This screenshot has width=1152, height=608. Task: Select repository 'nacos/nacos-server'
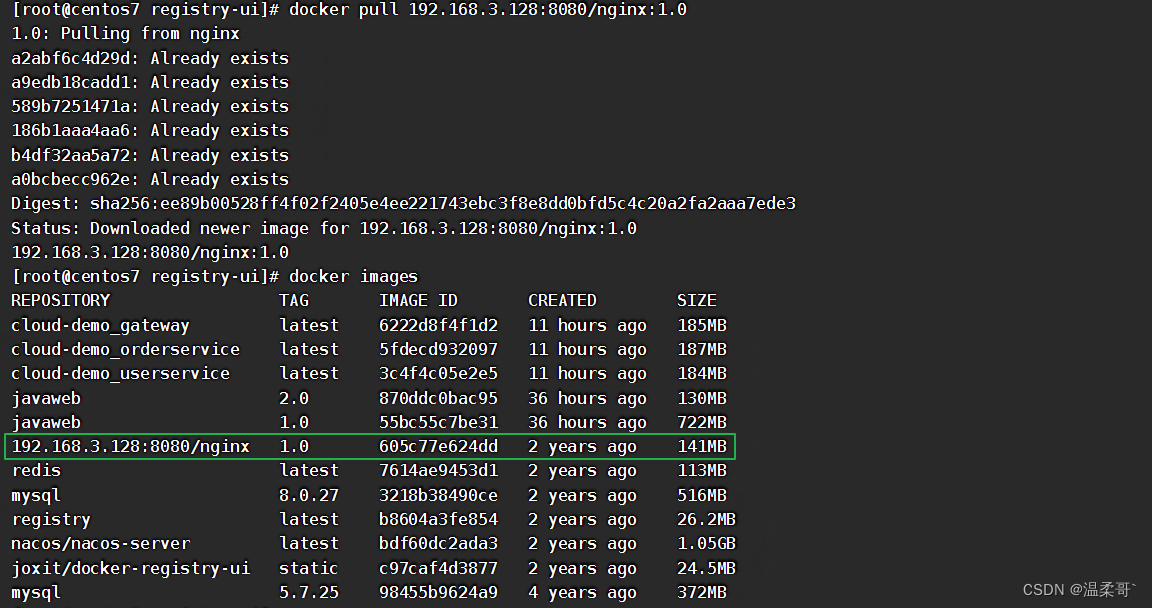tap(101, 544)
